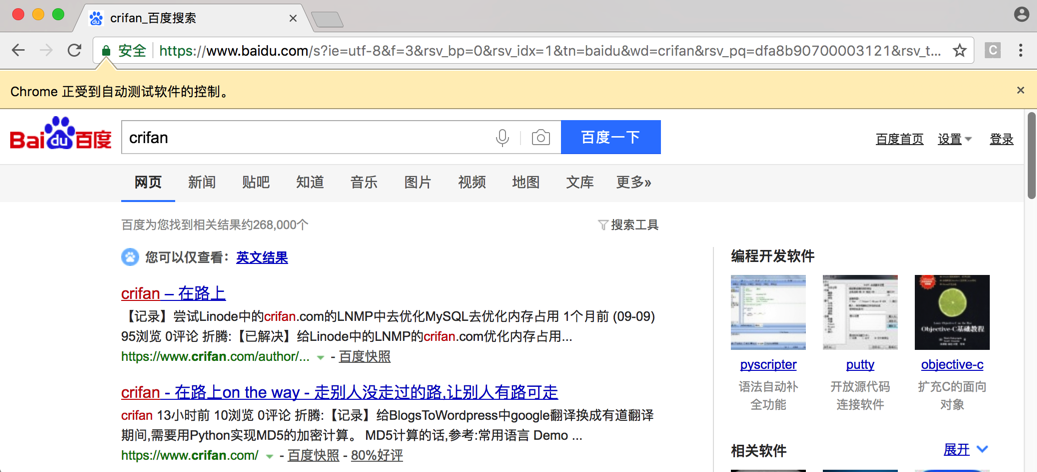Click the Chrome profile avatar icon
This screenshot has width=1037, height=472.
[x=1022, y=14]
